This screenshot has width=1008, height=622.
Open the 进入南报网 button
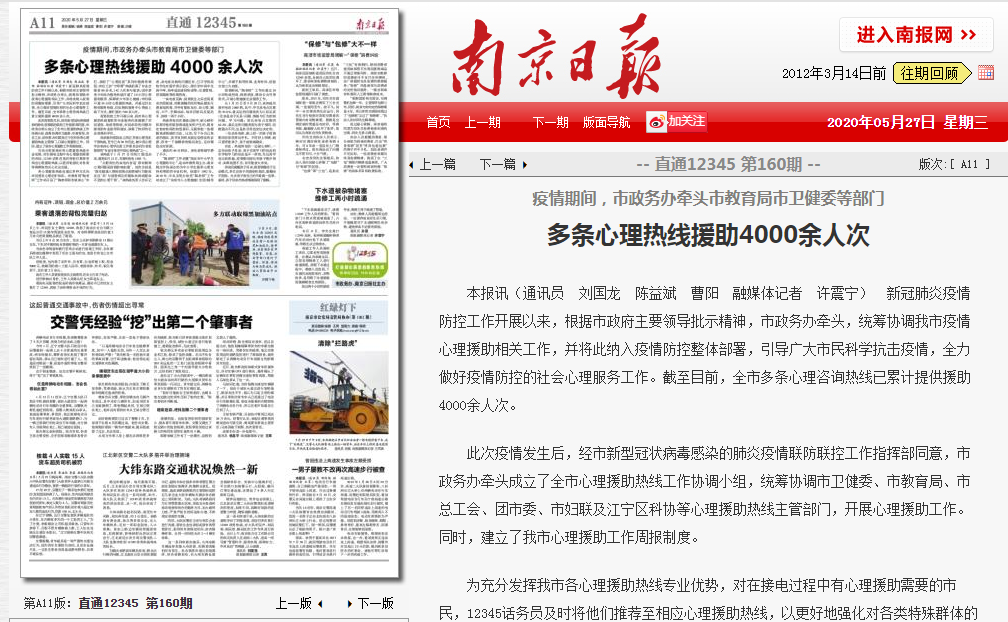[916, 35]
